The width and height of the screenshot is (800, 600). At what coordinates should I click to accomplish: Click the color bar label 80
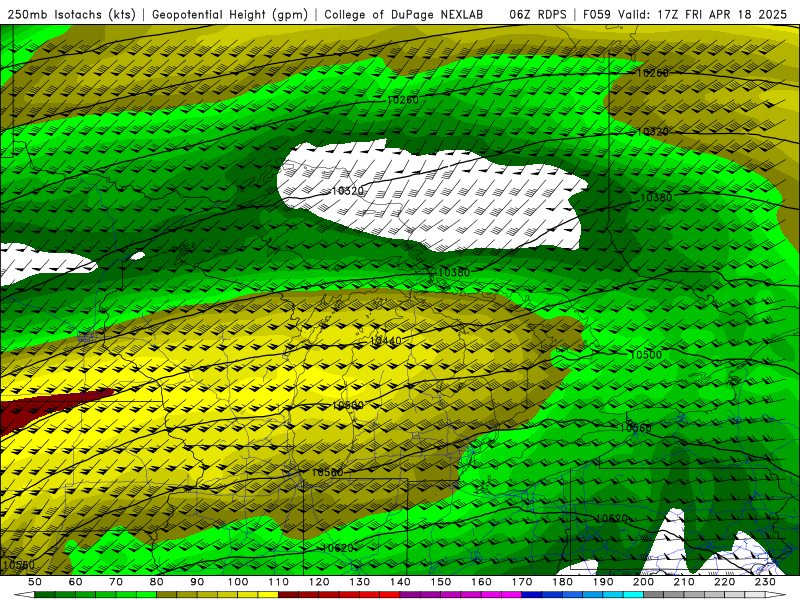156,582
